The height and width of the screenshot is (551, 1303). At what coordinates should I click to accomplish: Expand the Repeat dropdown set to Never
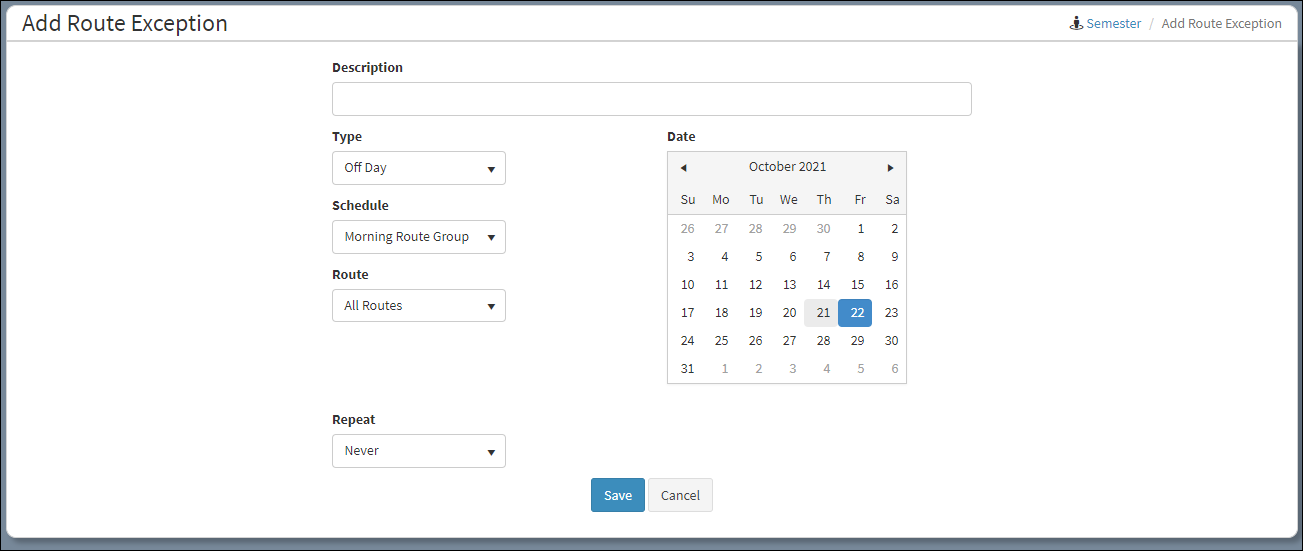click(418, 451)
